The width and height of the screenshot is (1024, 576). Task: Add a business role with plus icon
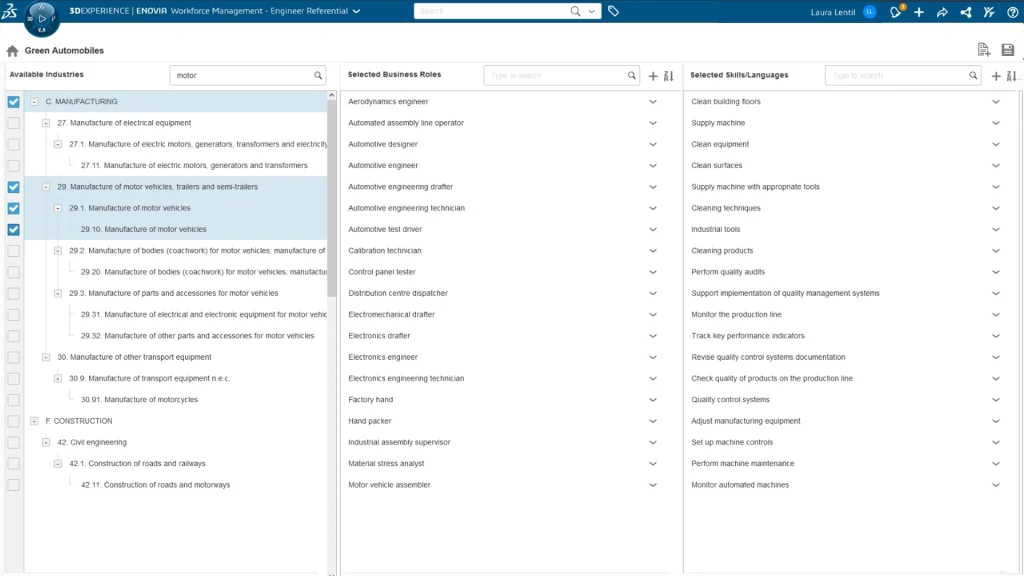(653, 76)
